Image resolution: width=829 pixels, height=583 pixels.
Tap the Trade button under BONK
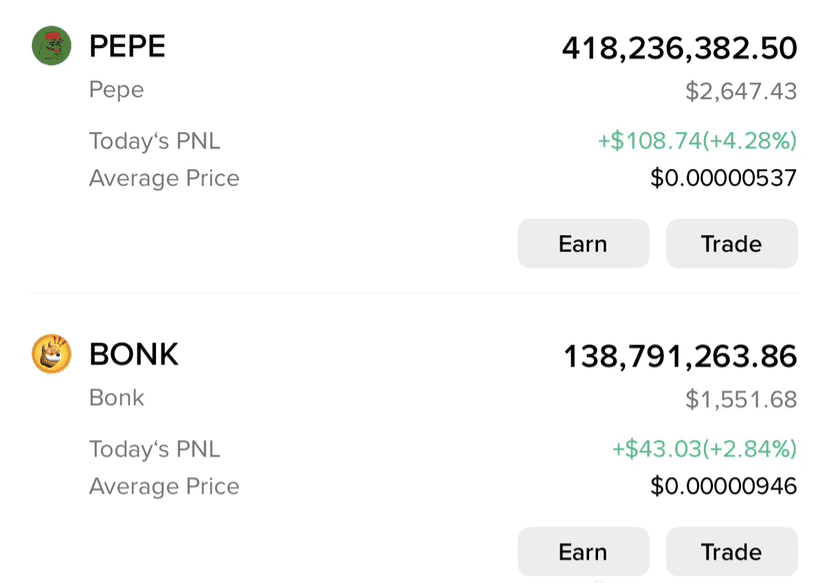(732, 552)
